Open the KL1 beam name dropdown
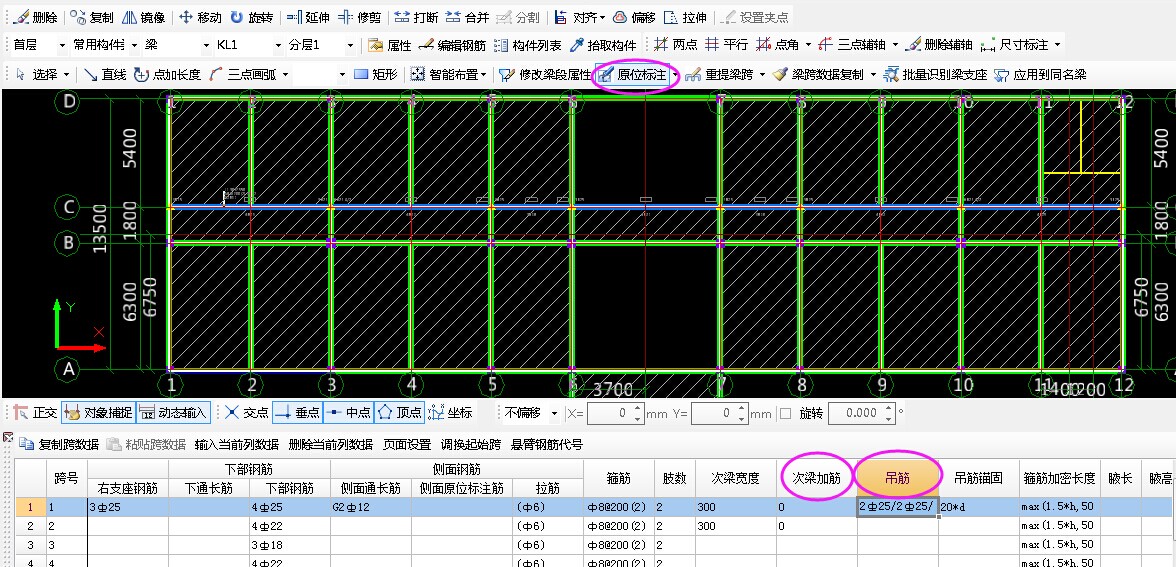The height and width of the screenshot is (567, 1176). tap(248, 45)
